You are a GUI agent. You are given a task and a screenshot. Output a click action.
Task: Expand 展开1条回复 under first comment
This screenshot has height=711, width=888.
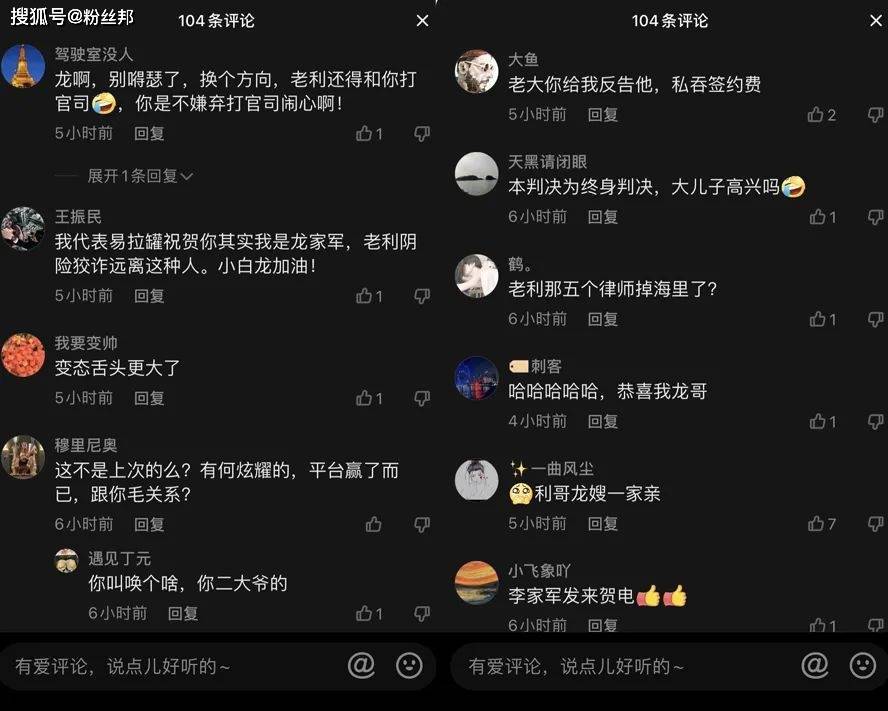140,176
